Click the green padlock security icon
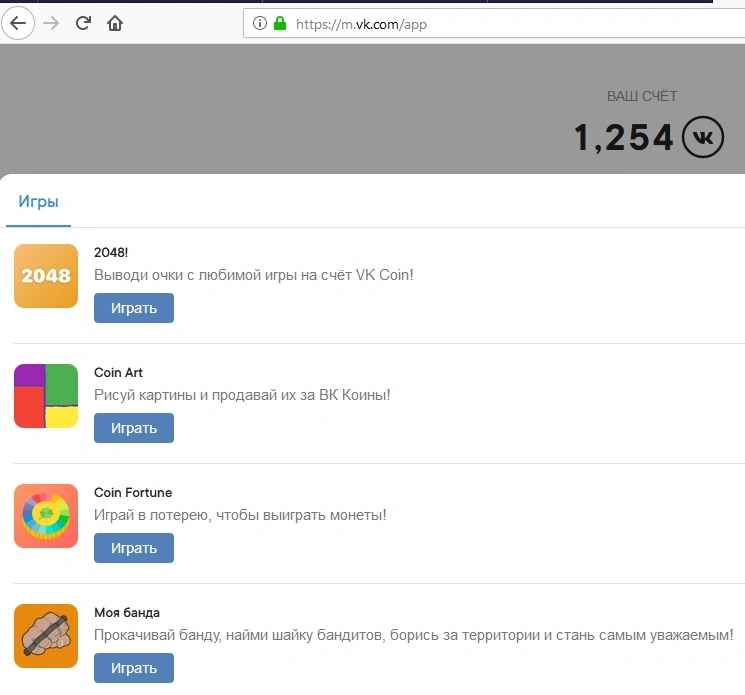The width and height of the screenshot is (745, 695). tap(280, 23)
